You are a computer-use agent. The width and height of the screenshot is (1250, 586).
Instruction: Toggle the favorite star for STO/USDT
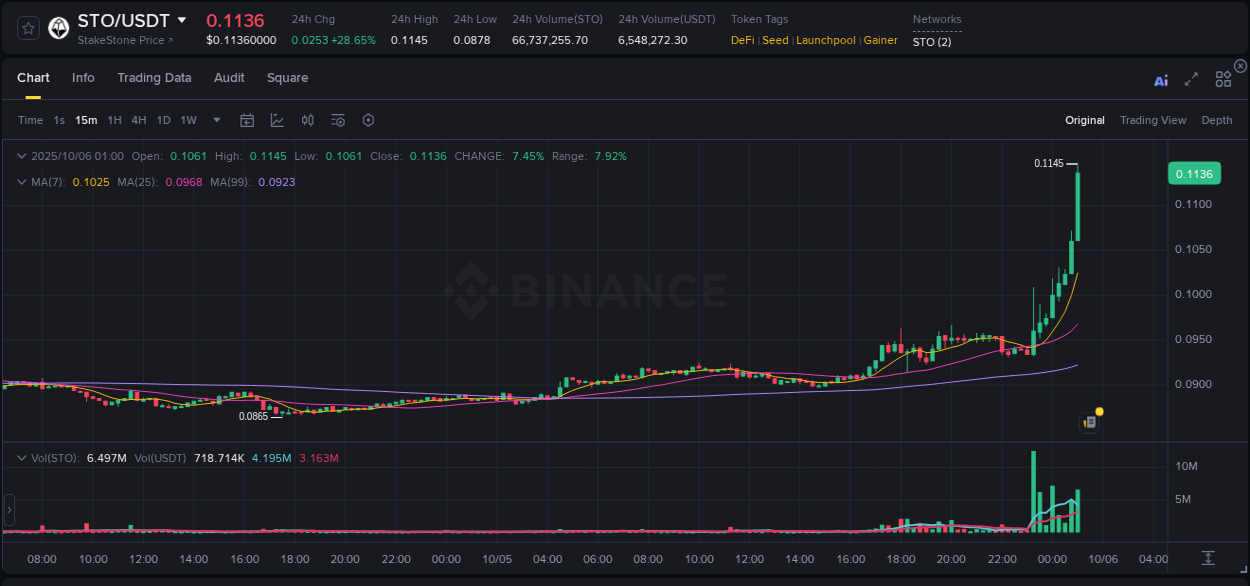27,27
